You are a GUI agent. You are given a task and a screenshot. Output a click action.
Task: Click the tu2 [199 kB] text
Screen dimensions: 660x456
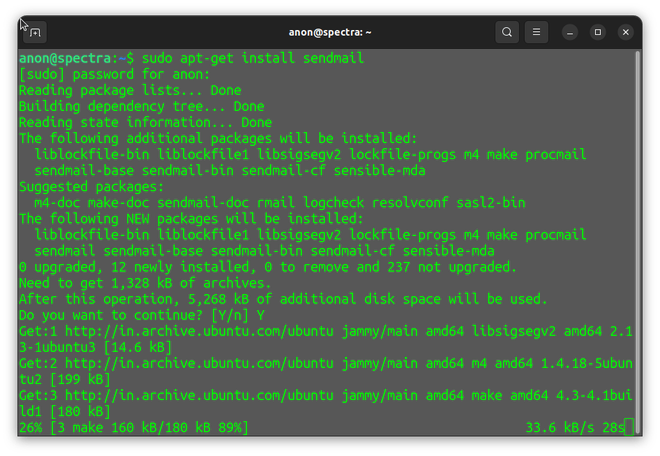click(x=65, y=379)
